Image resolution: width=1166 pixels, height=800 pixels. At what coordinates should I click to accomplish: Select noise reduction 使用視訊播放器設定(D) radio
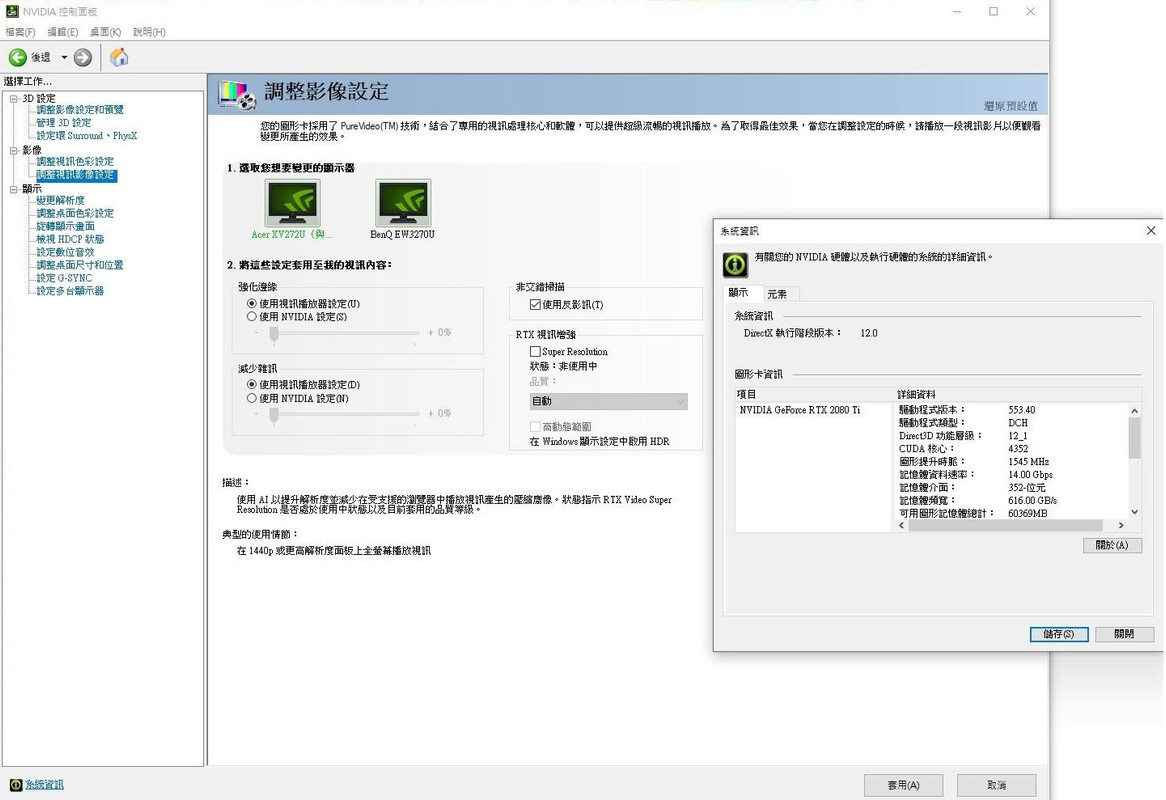[251, 384]
